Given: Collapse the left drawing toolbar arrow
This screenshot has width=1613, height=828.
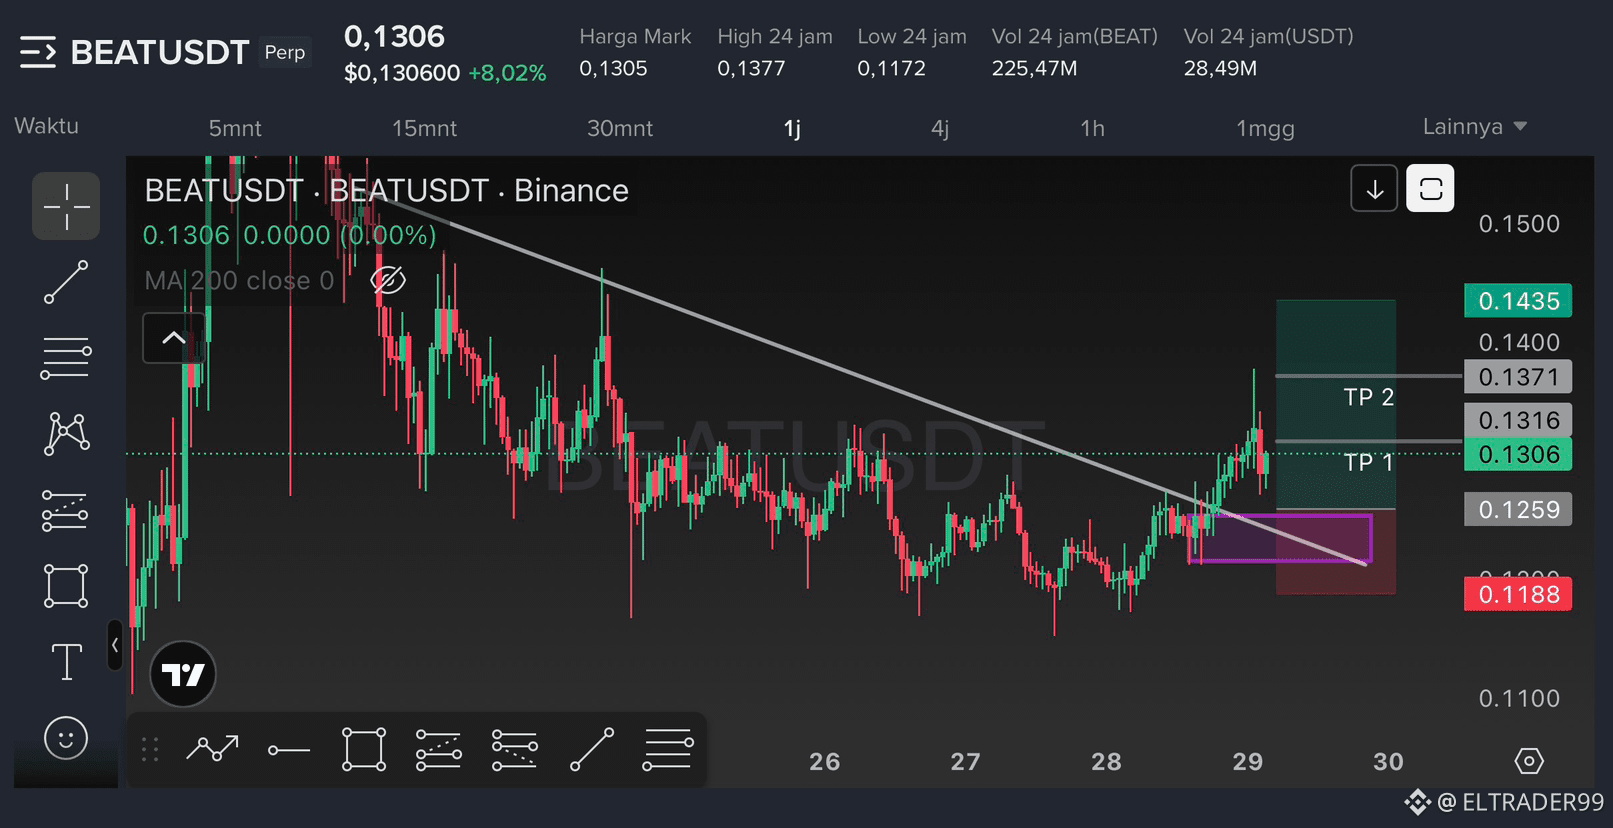Looking at the screenshot, I should click(x=115, y=645).
